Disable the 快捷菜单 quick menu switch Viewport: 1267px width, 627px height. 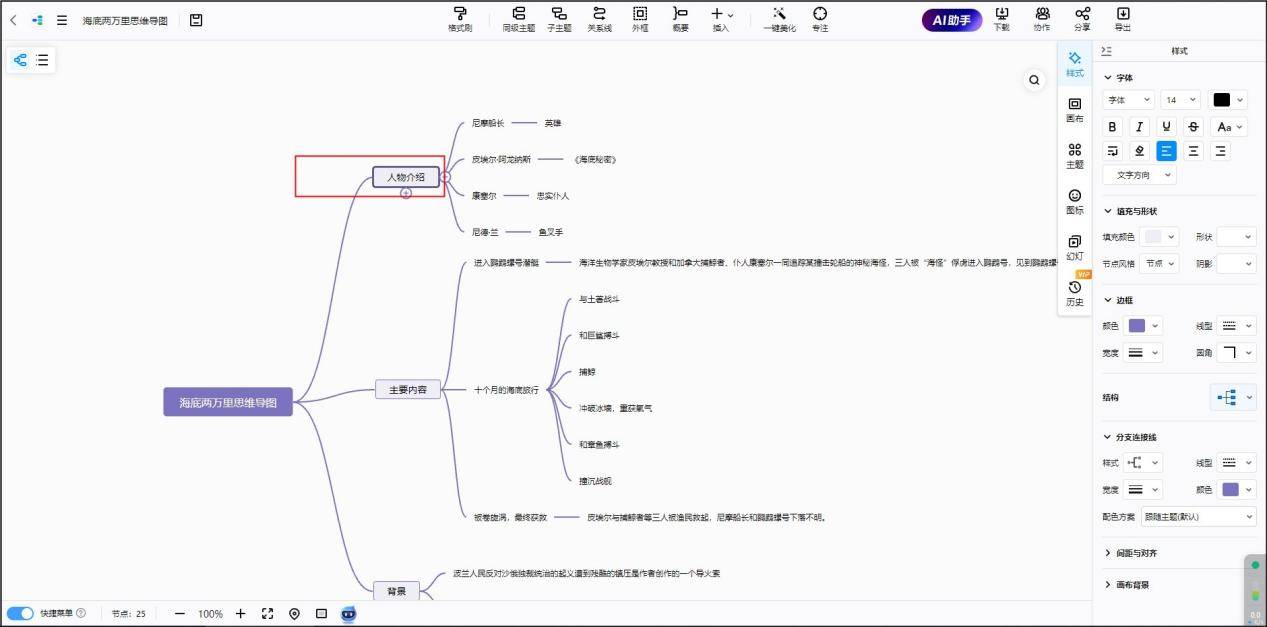coord(22,613)
